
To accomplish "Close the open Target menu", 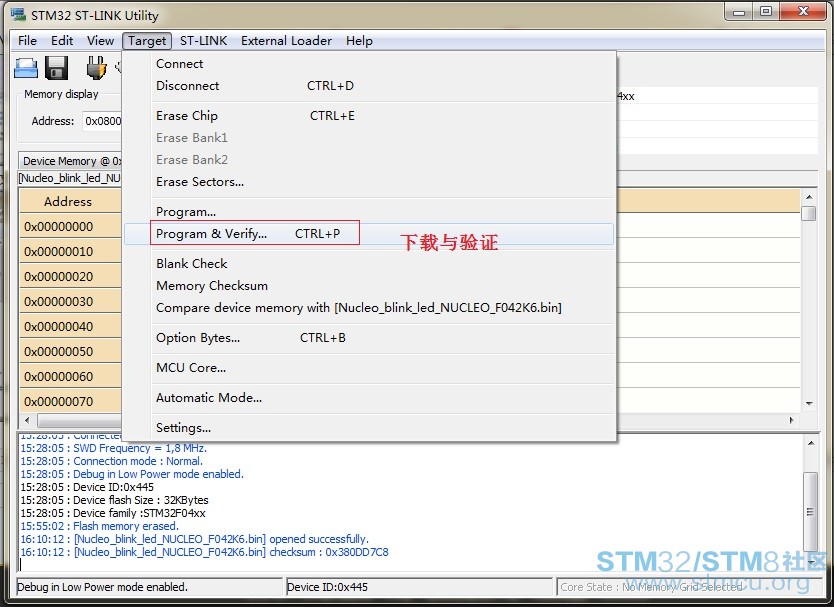I will point(147,41).
